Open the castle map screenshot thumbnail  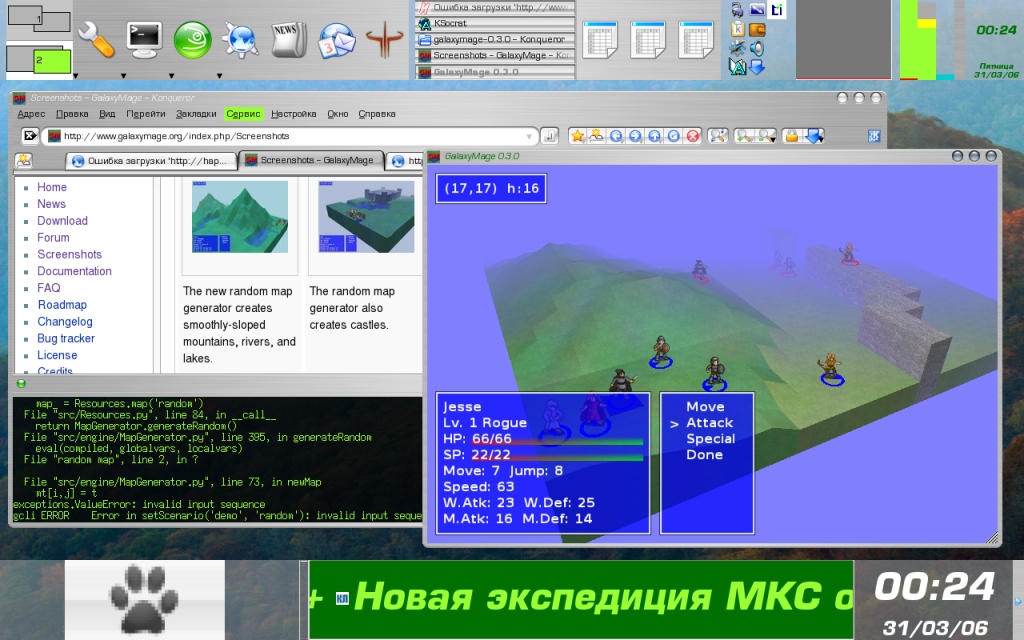366,217
